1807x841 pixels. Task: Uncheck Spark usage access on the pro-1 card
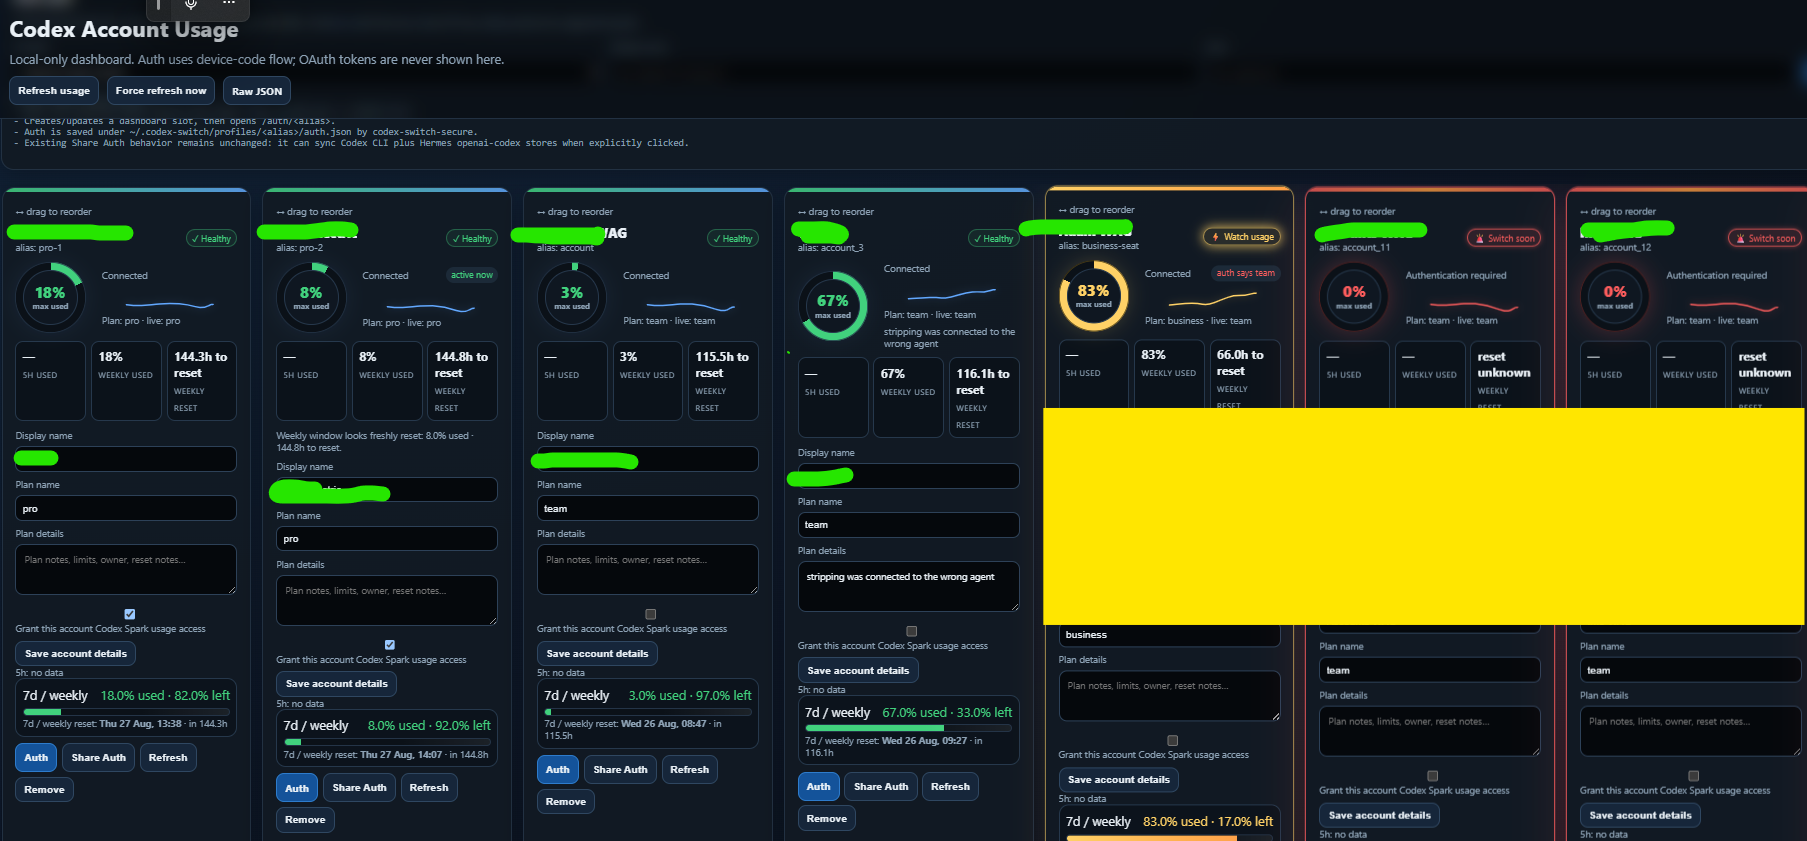(130, 614)
